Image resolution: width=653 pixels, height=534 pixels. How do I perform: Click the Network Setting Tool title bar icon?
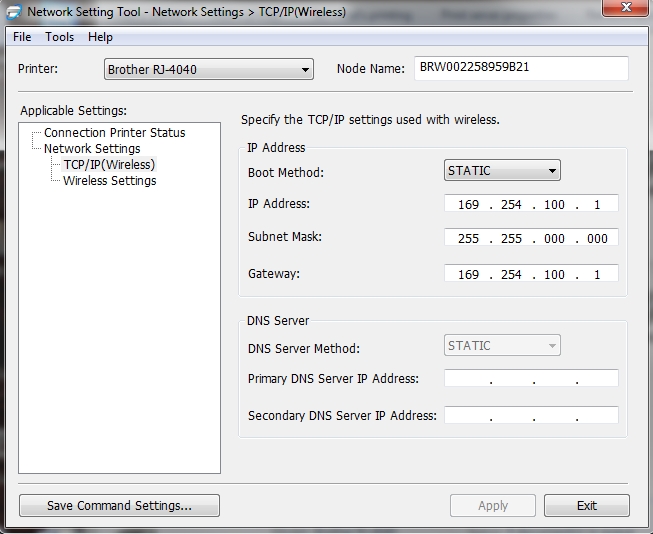point(10,11)
